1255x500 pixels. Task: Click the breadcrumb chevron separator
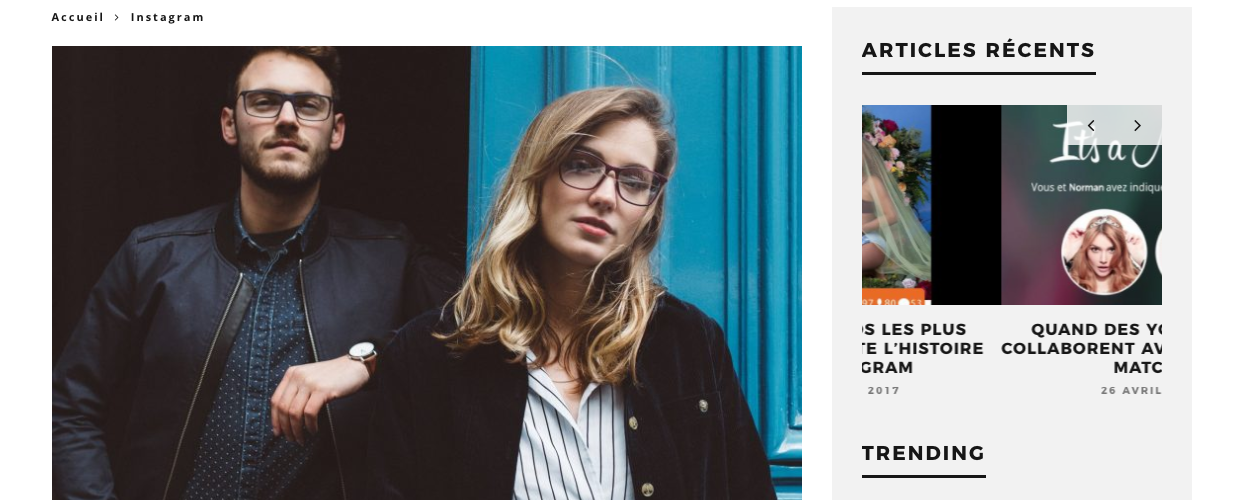click(117, 17)
